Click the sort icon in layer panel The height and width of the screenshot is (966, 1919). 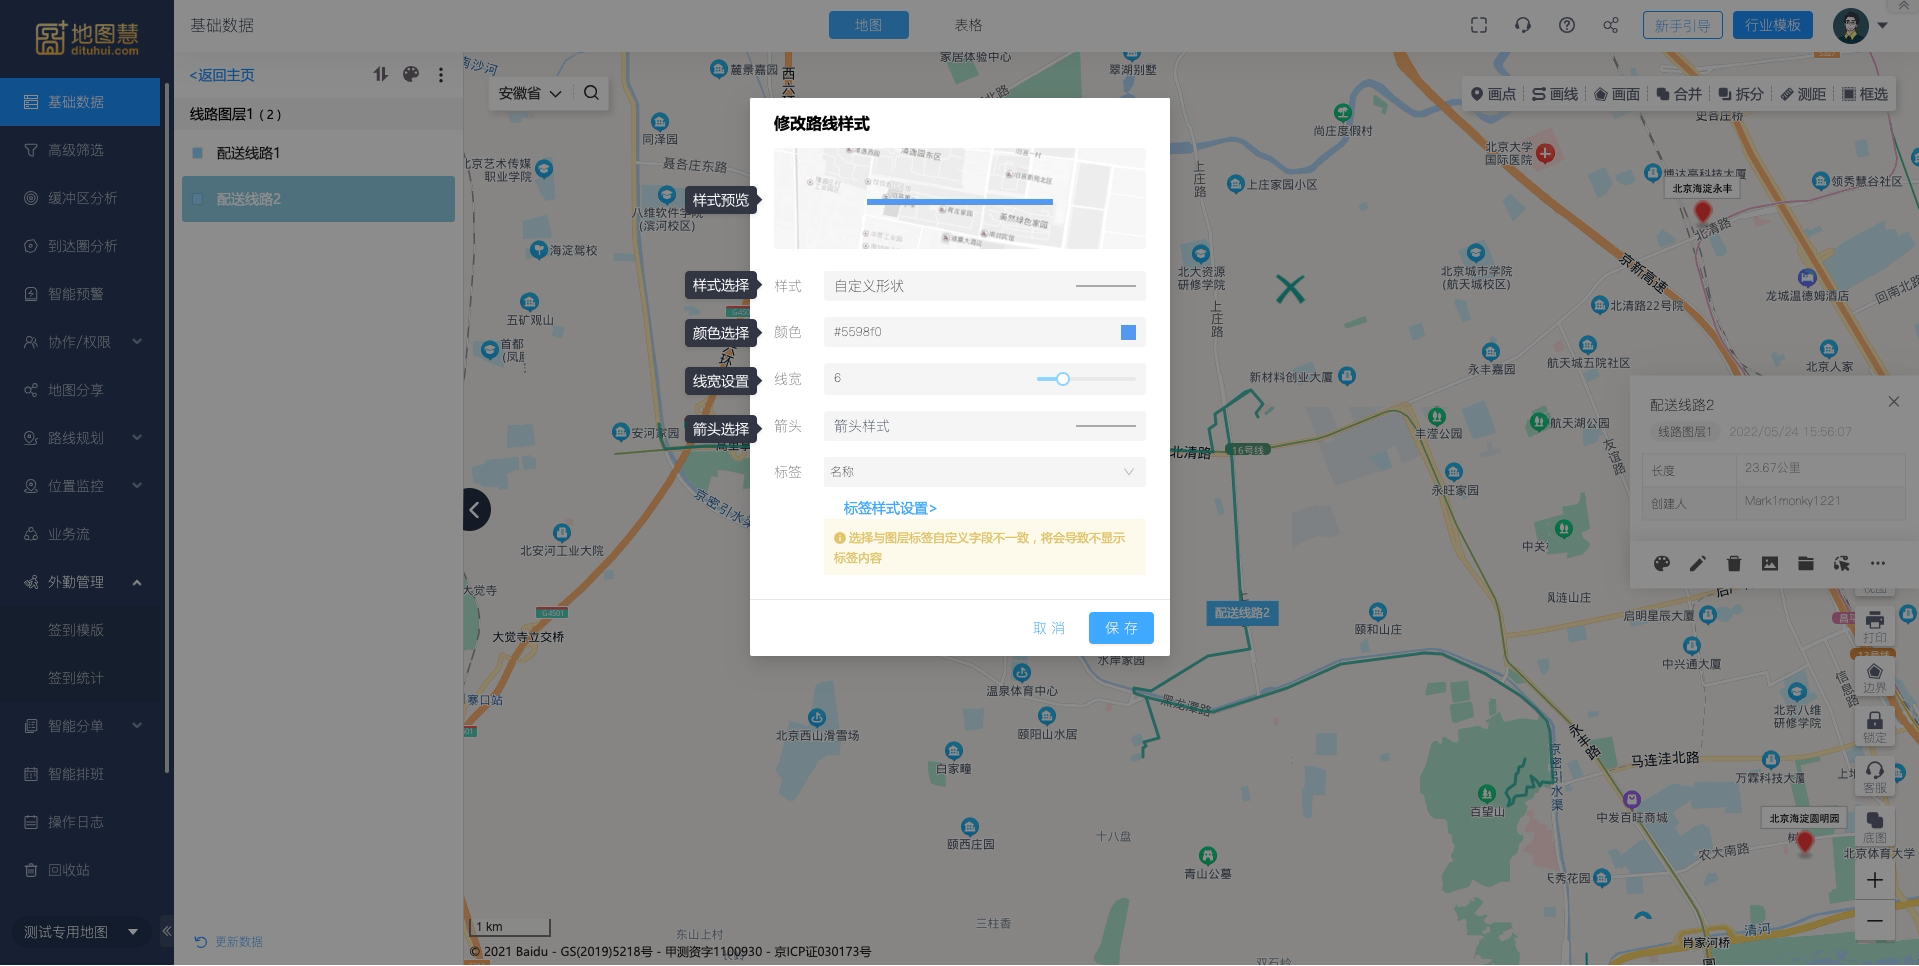coord(381,74)
